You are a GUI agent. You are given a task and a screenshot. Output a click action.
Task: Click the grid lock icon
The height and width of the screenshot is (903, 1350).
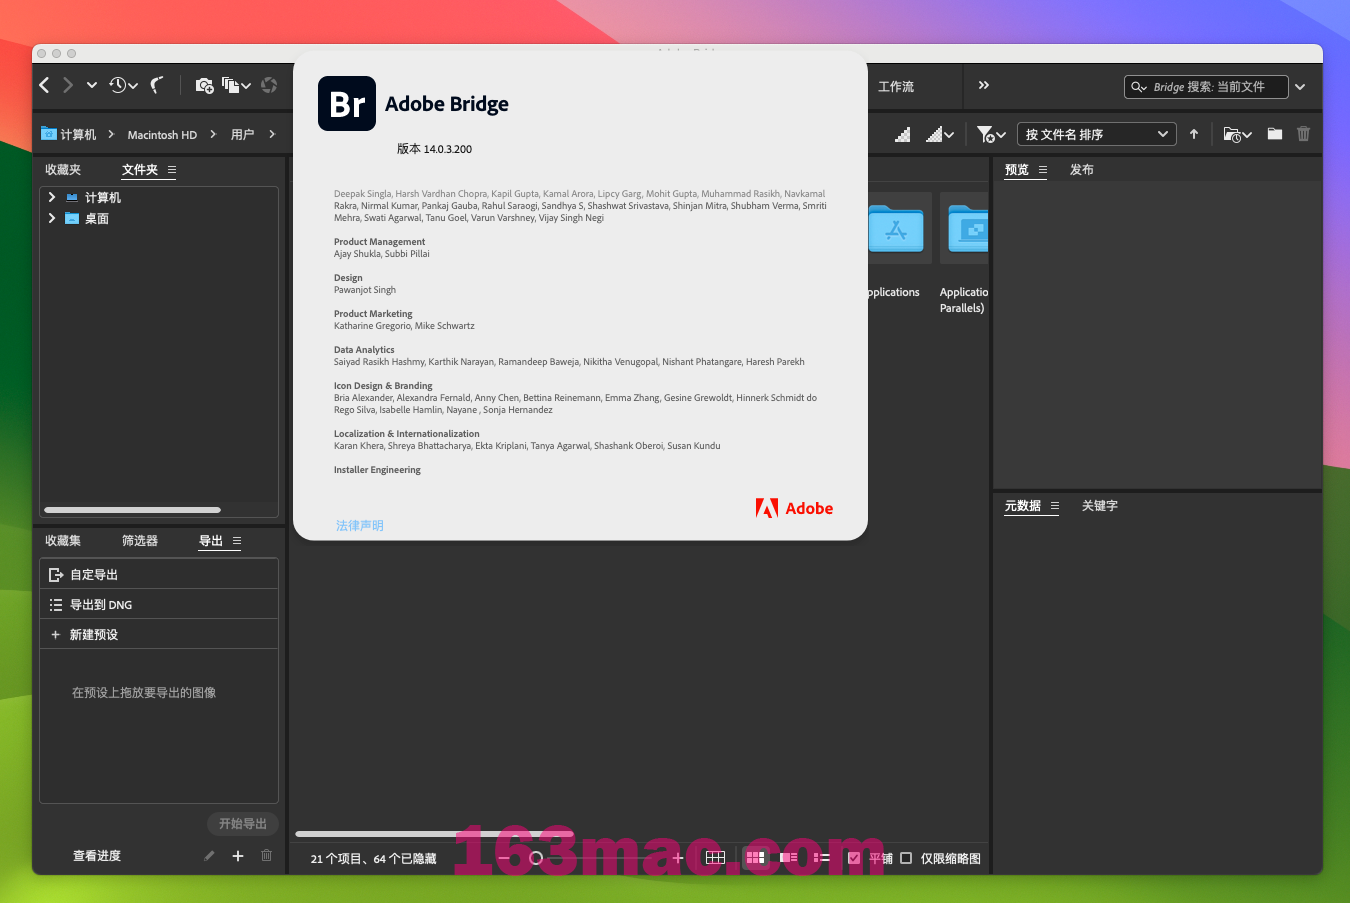pos(715,857)
